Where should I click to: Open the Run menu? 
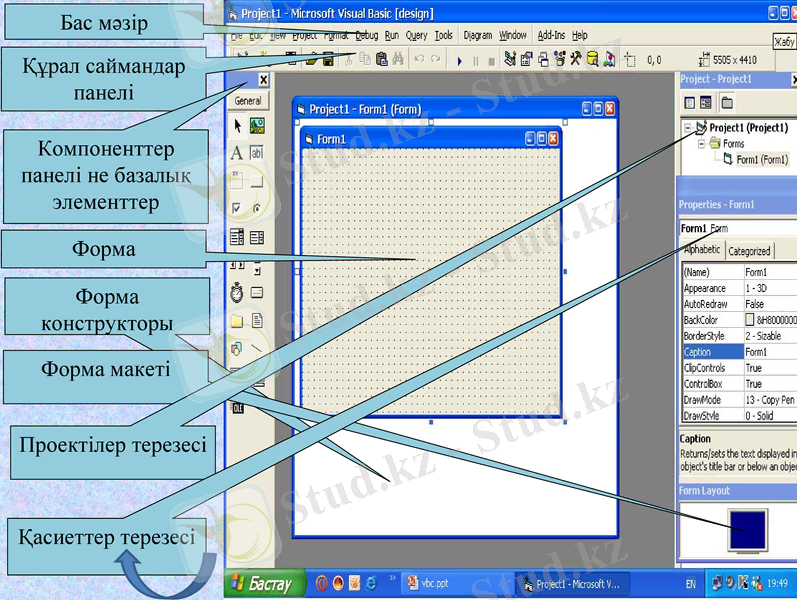coord(391,35)
